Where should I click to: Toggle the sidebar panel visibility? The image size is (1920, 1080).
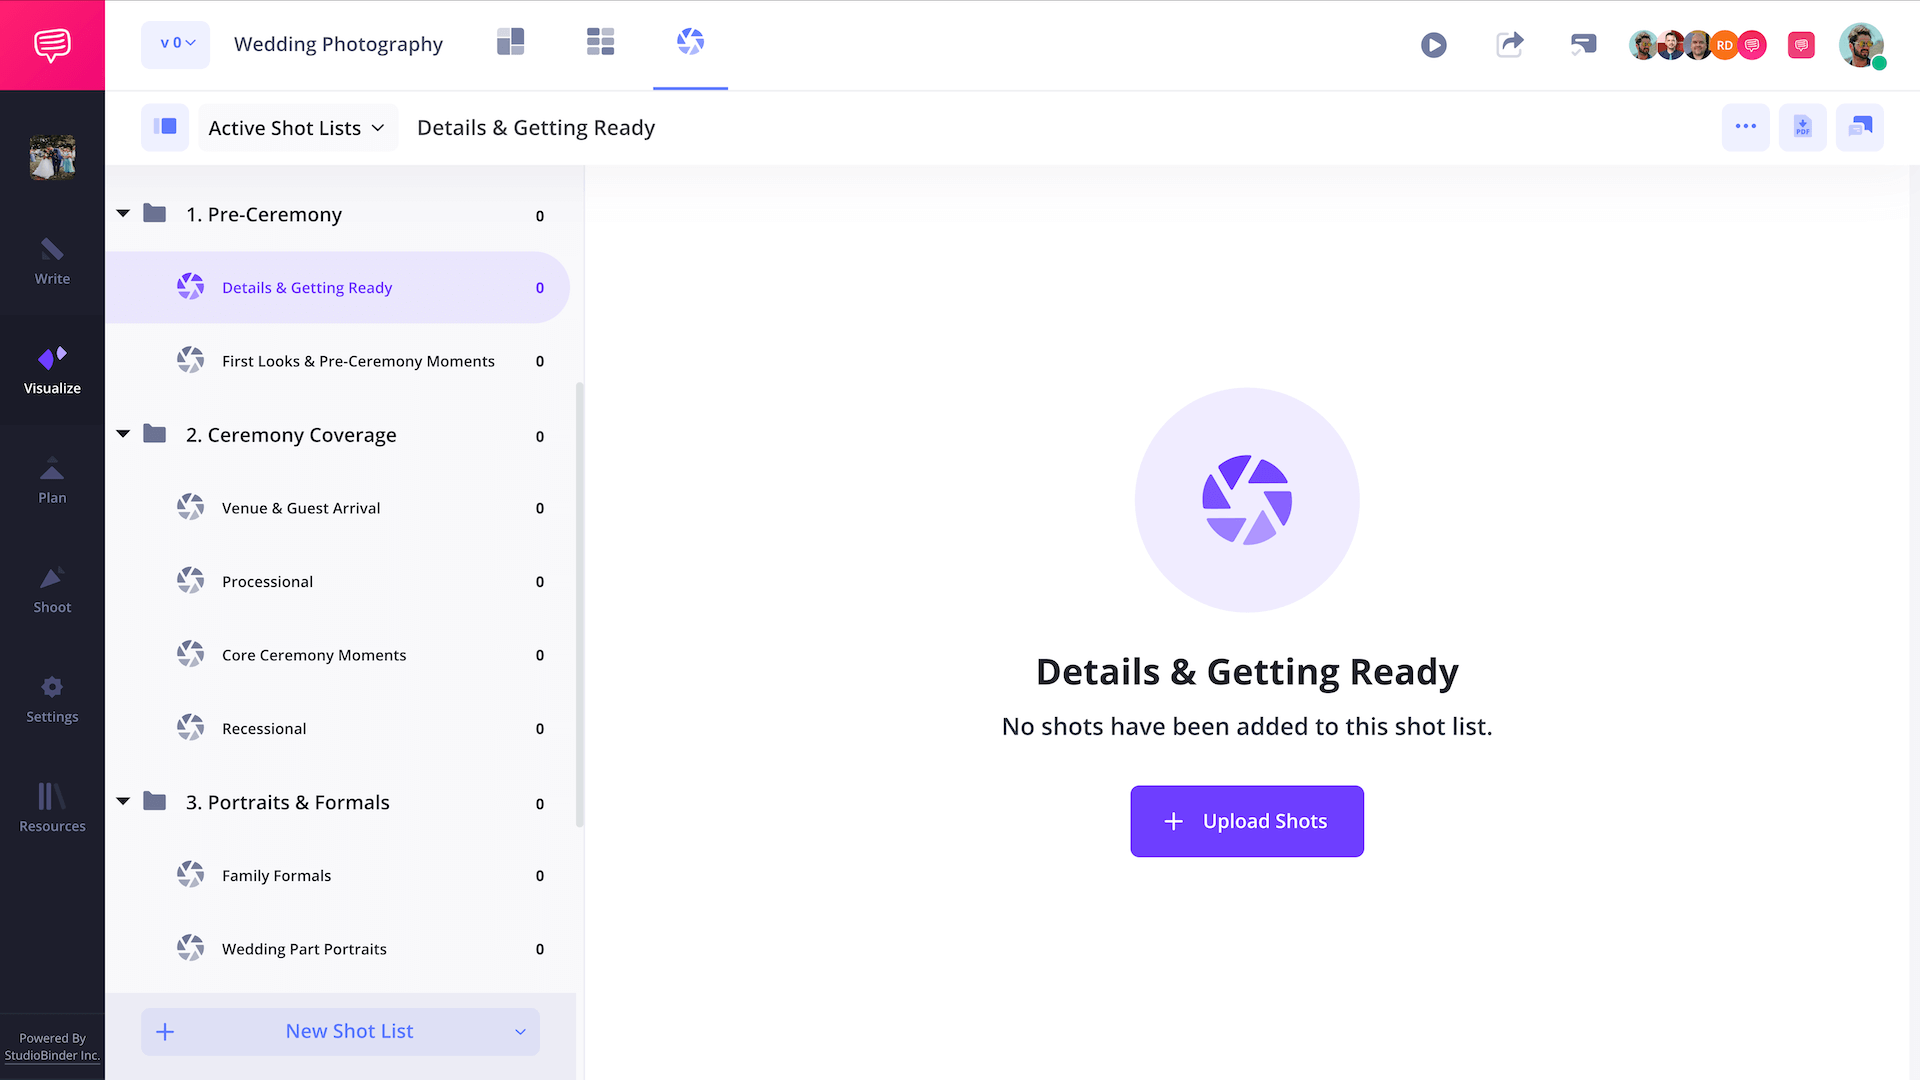(x=165, y=127)
